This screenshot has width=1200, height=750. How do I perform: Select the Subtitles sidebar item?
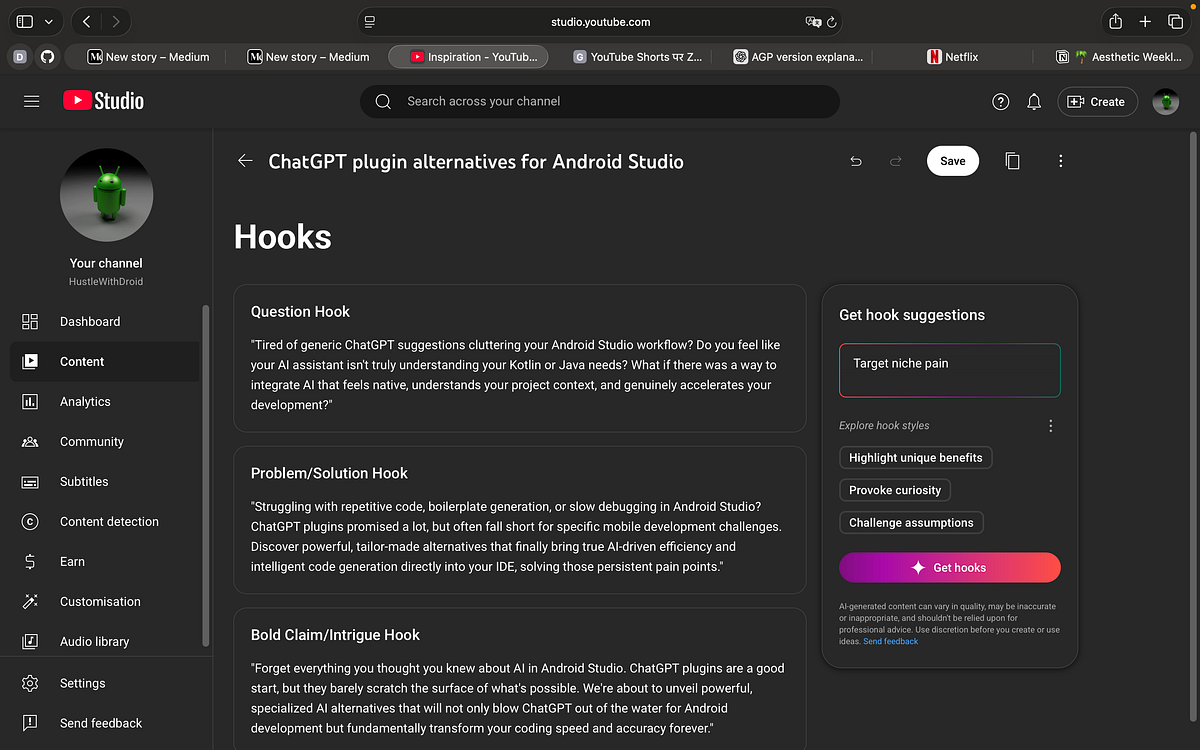pyautogui.click(x=84, y=481)
